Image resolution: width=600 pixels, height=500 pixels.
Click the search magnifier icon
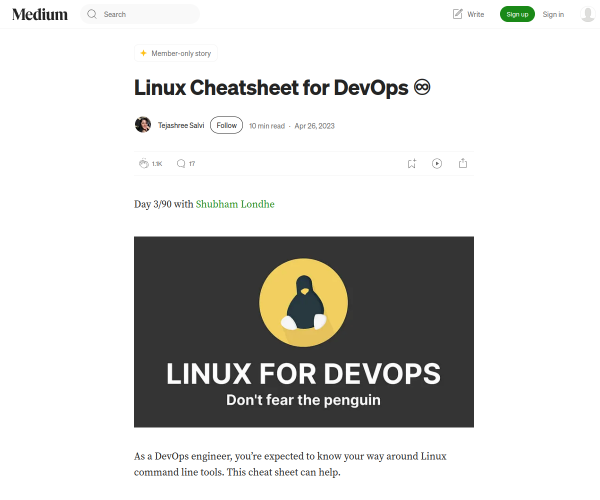pyautogui.click(x=92, y=14)
